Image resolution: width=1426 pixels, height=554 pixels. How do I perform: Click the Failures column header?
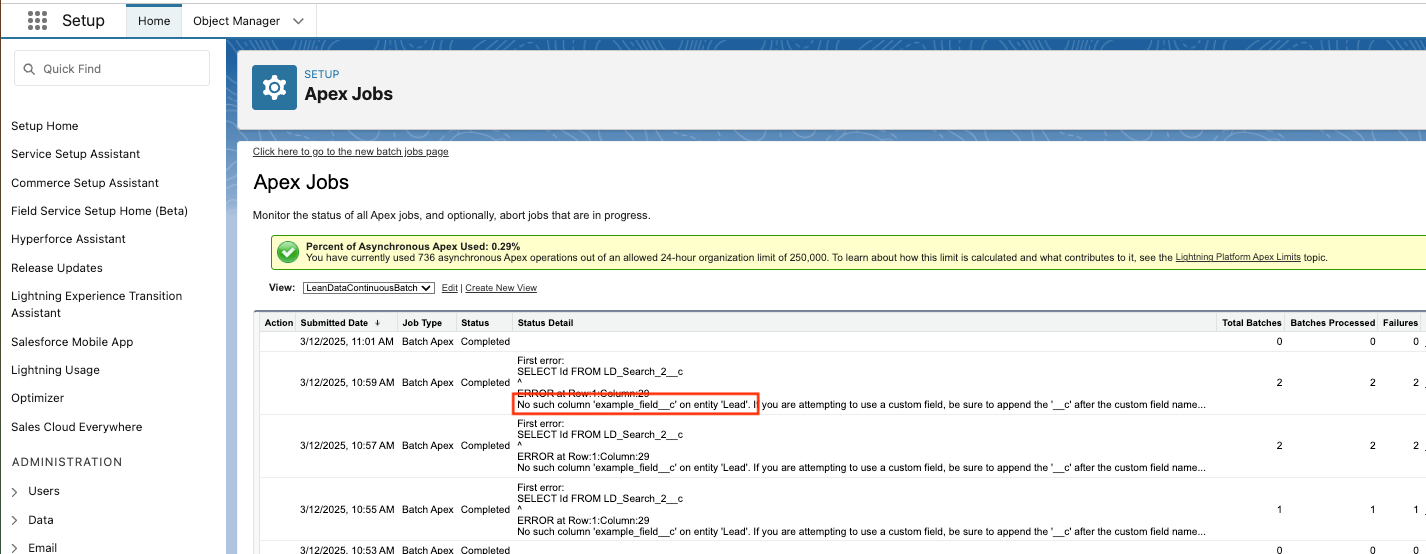pos(1401,323)
